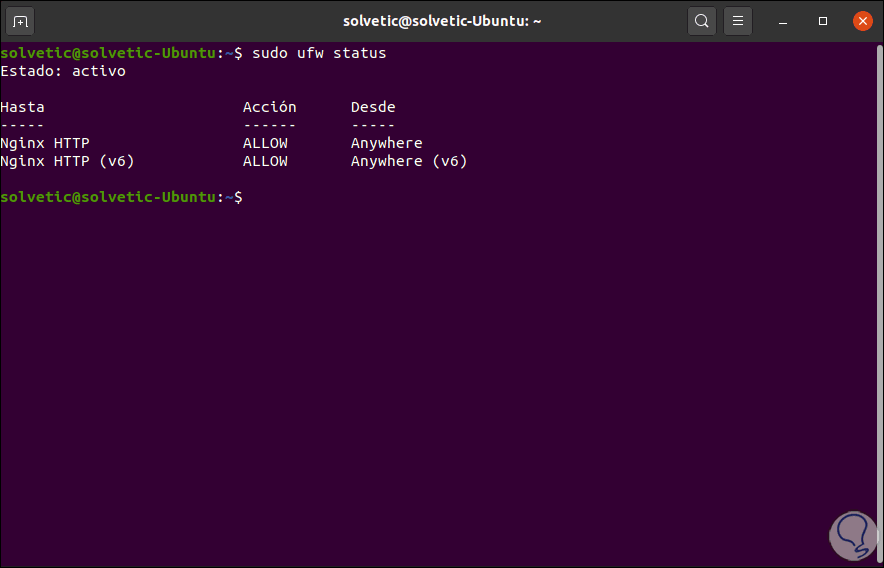
Task: Click the 'Acción' column header
Action: pyautogui.click(x=269, y=107)
